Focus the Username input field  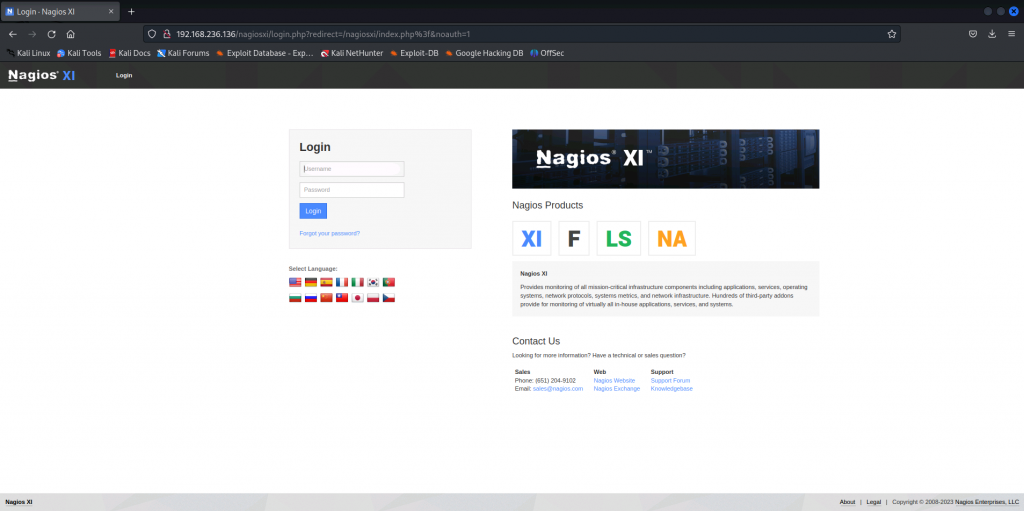352,169
